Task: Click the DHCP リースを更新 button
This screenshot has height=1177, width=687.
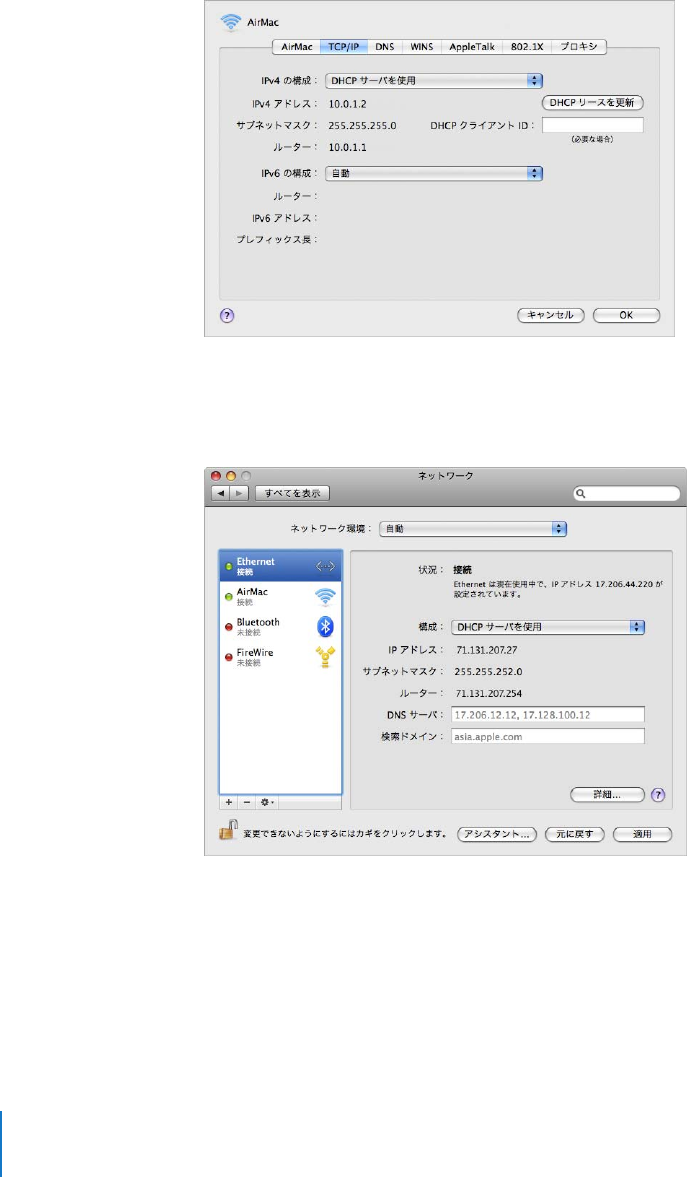Action: (x=592, y=103)
